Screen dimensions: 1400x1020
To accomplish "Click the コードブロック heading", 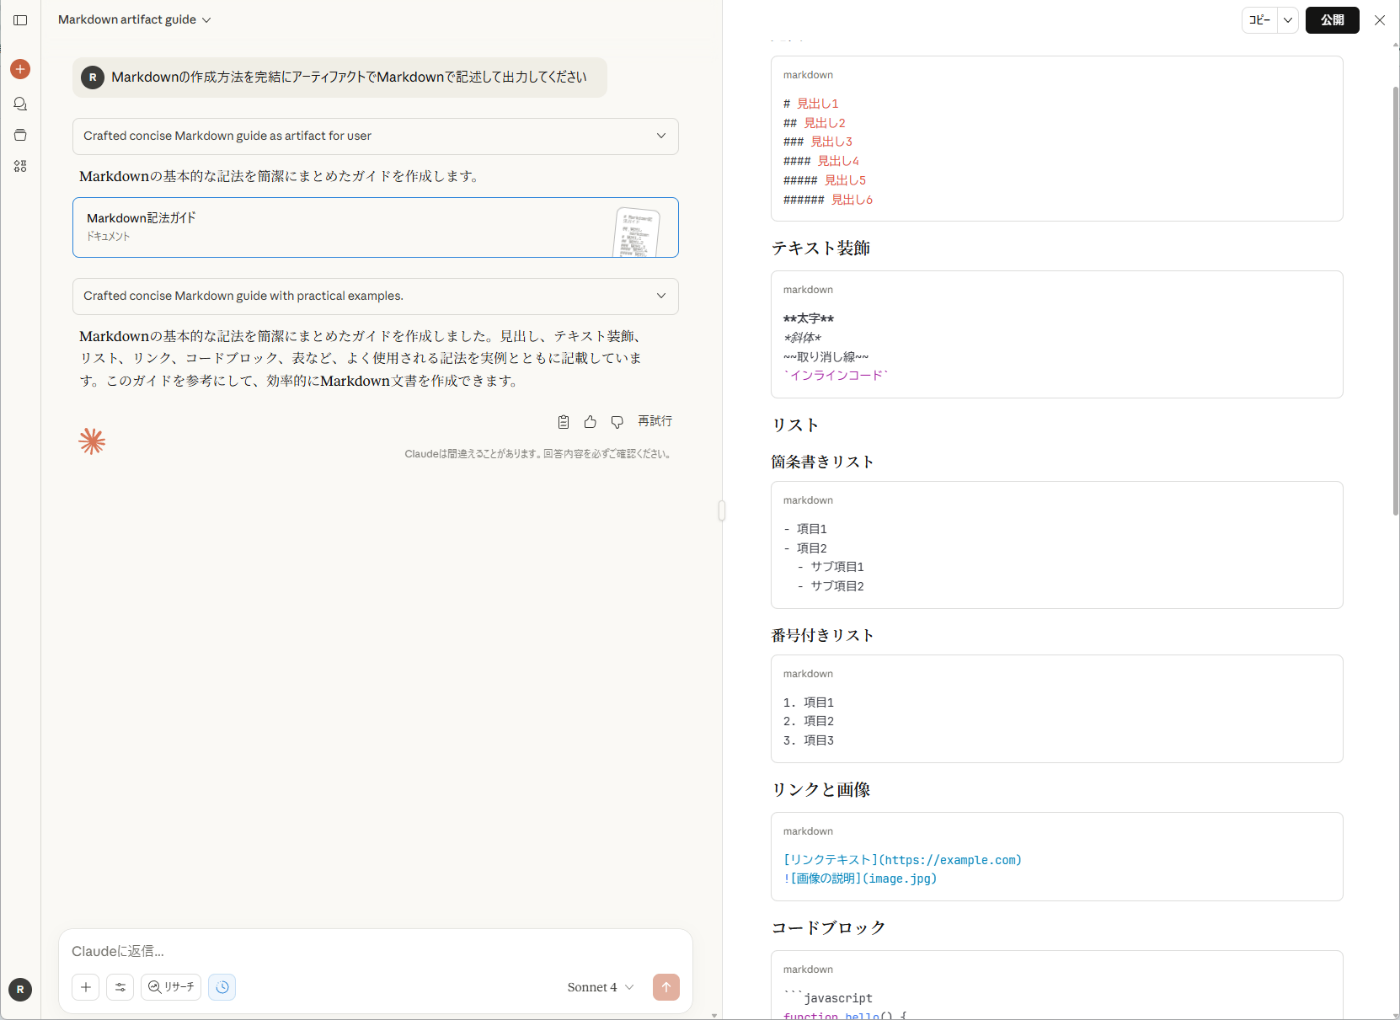I will [x=829, y=928].
